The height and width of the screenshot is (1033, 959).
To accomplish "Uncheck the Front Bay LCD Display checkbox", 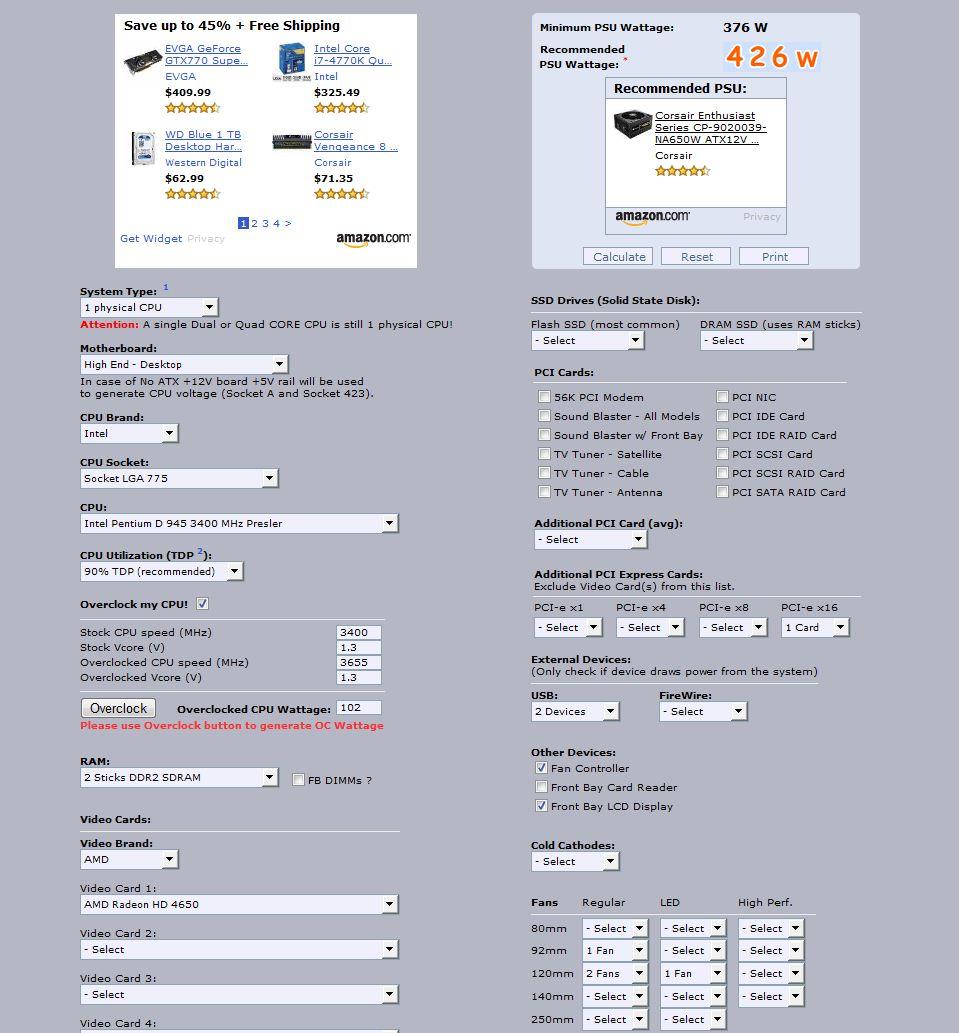I will (x=541, y=806).
